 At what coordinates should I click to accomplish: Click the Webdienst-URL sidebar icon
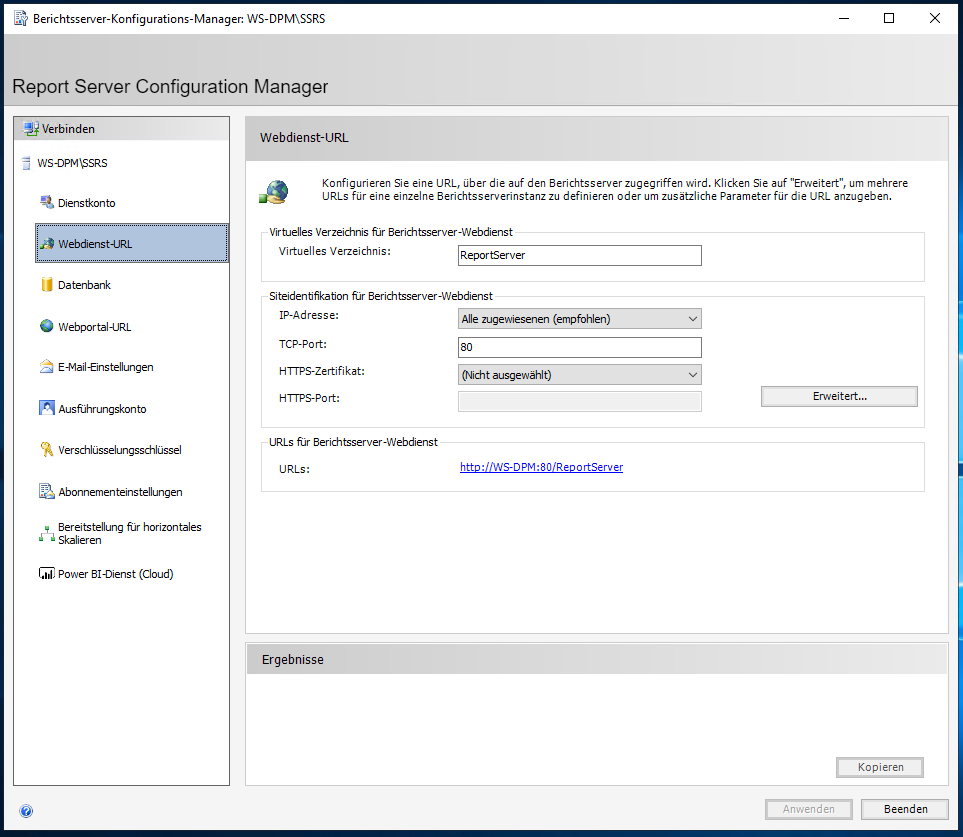tap(47, 243)
